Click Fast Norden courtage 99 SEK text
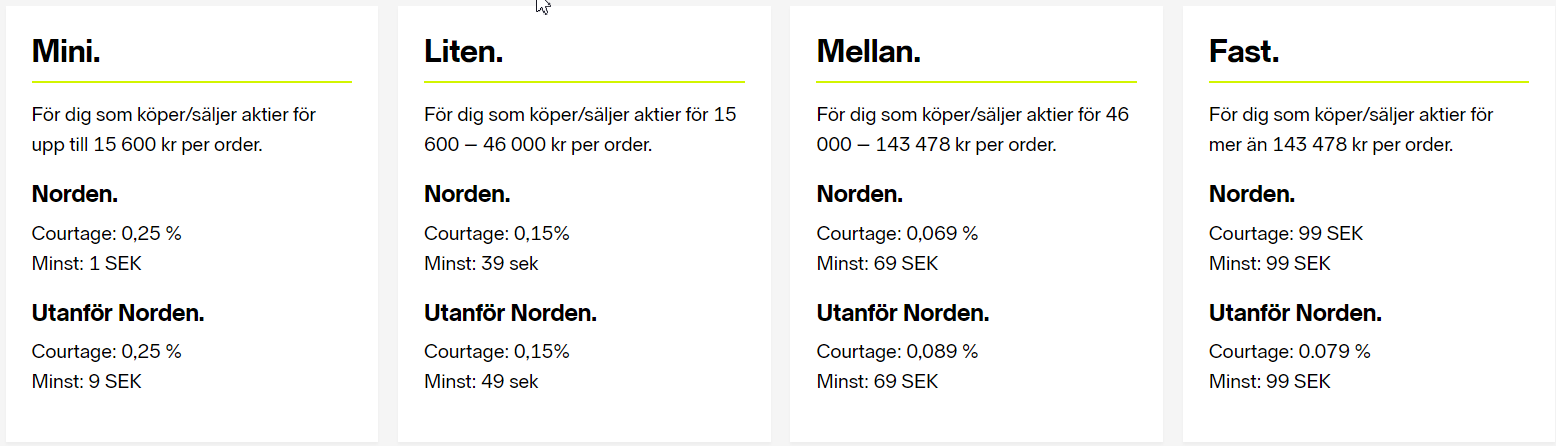 1285,234
